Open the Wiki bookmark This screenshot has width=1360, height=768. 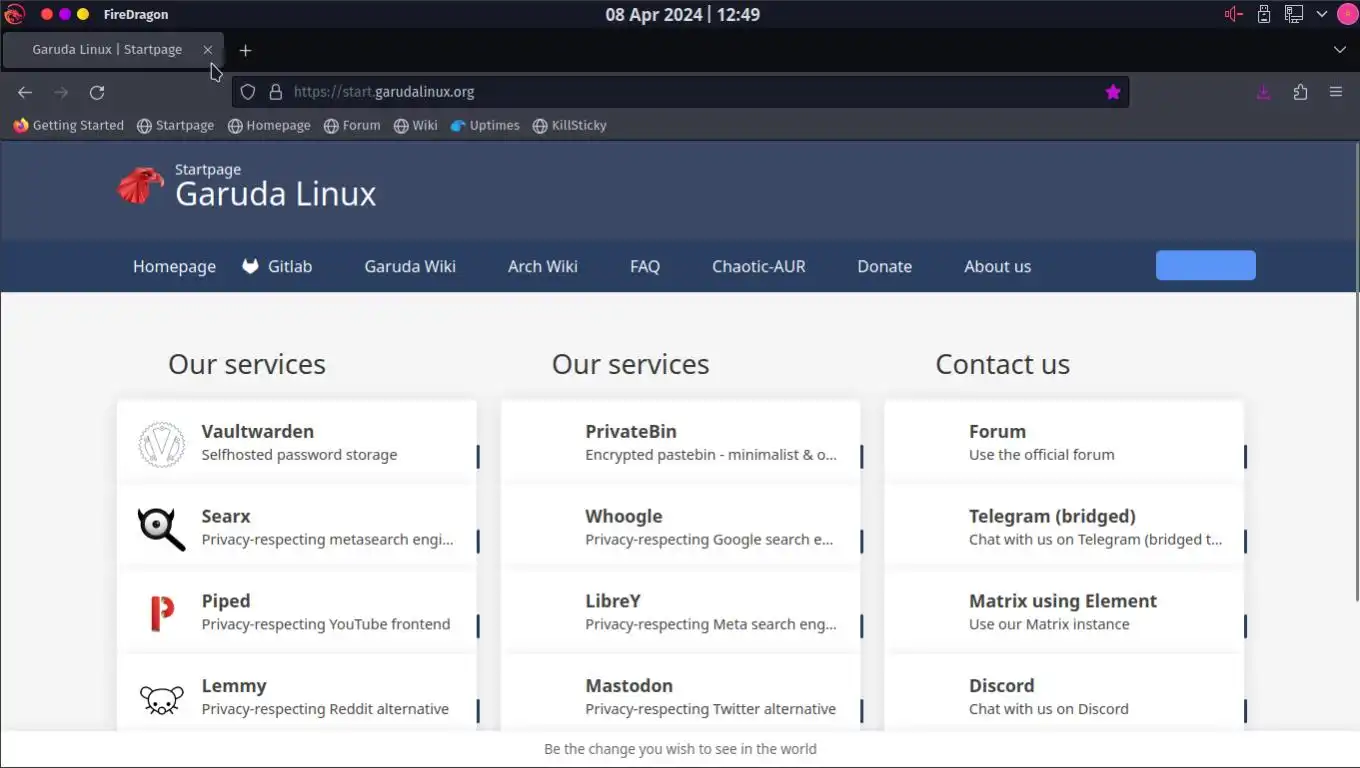tap(415, 125)
